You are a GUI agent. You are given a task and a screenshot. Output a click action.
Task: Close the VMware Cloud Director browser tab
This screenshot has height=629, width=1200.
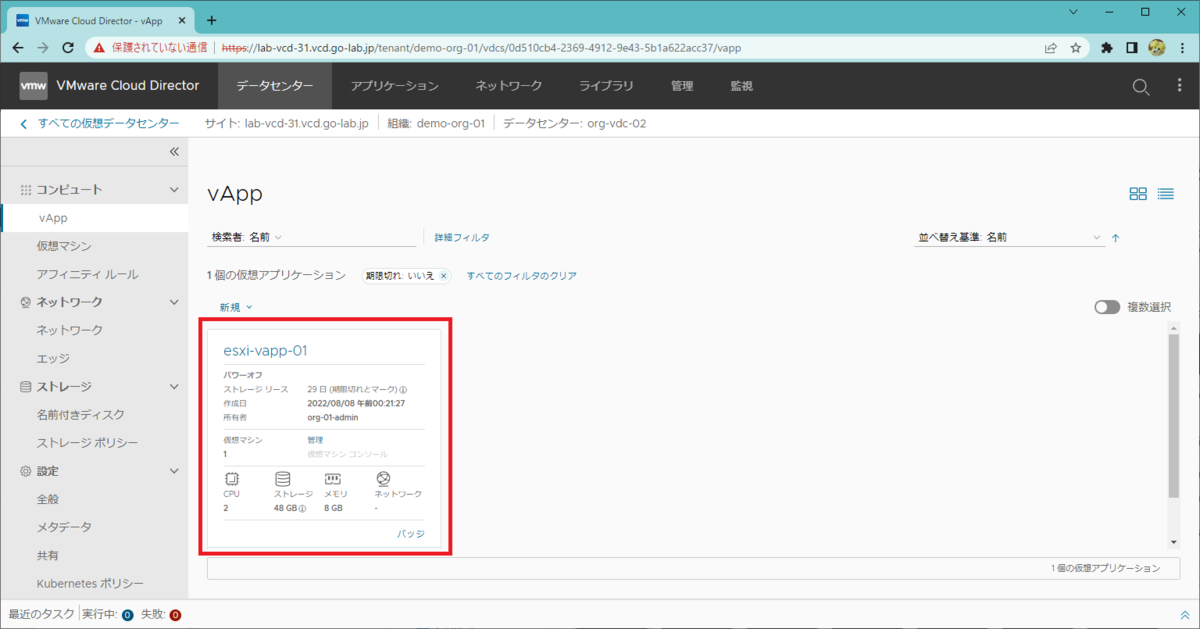pyautogui.click(x=183, y=19)
